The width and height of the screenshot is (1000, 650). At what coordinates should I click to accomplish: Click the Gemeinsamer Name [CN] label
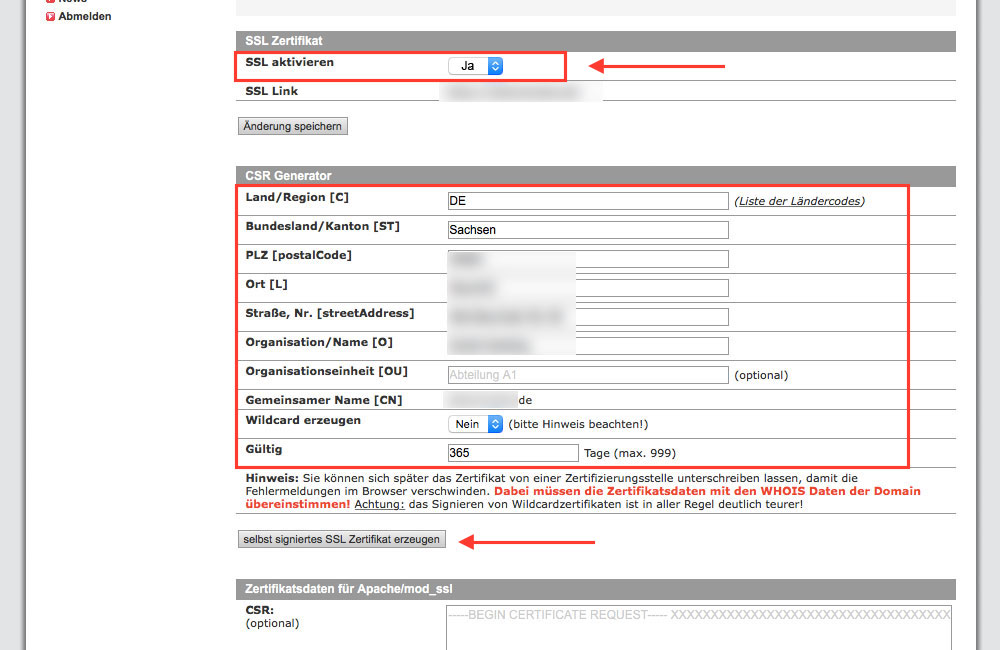pos(324,401)
